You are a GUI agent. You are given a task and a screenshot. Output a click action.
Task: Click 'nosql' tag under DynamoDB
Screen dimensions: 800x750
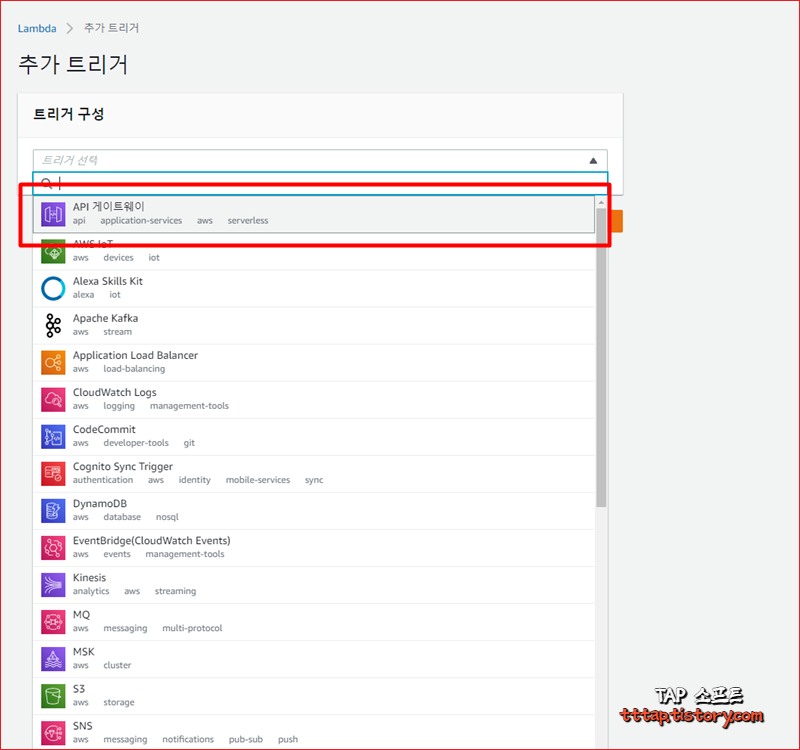click(167, 517)
